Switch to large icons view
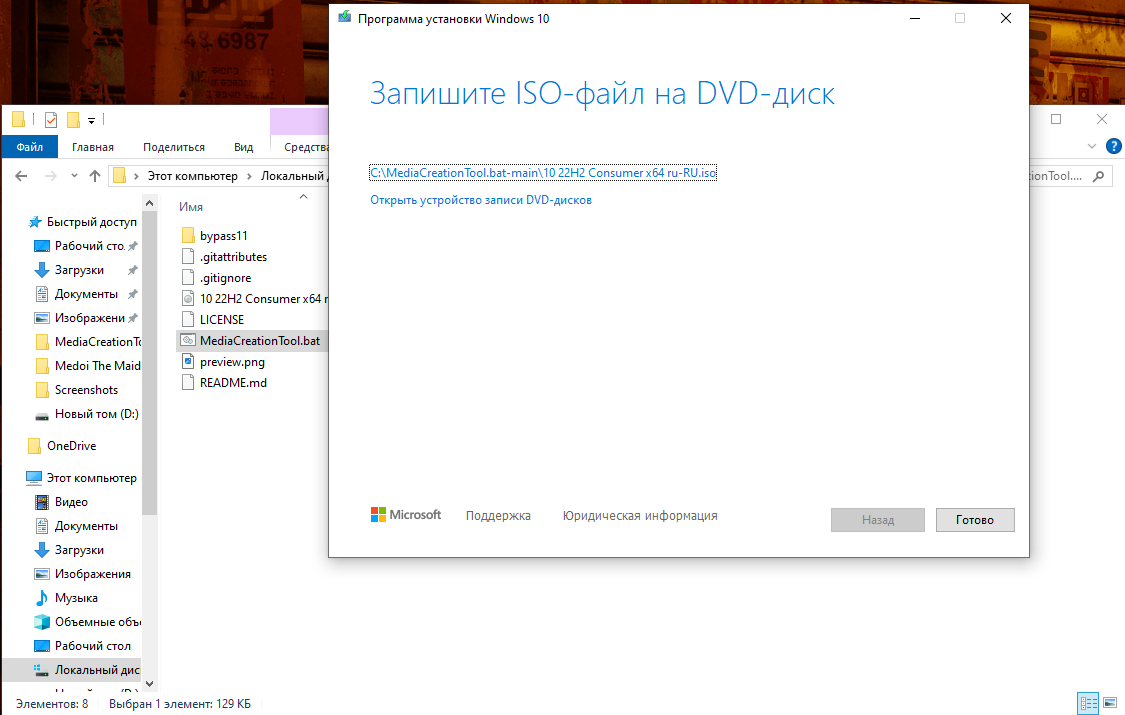 click(1110, 704)
